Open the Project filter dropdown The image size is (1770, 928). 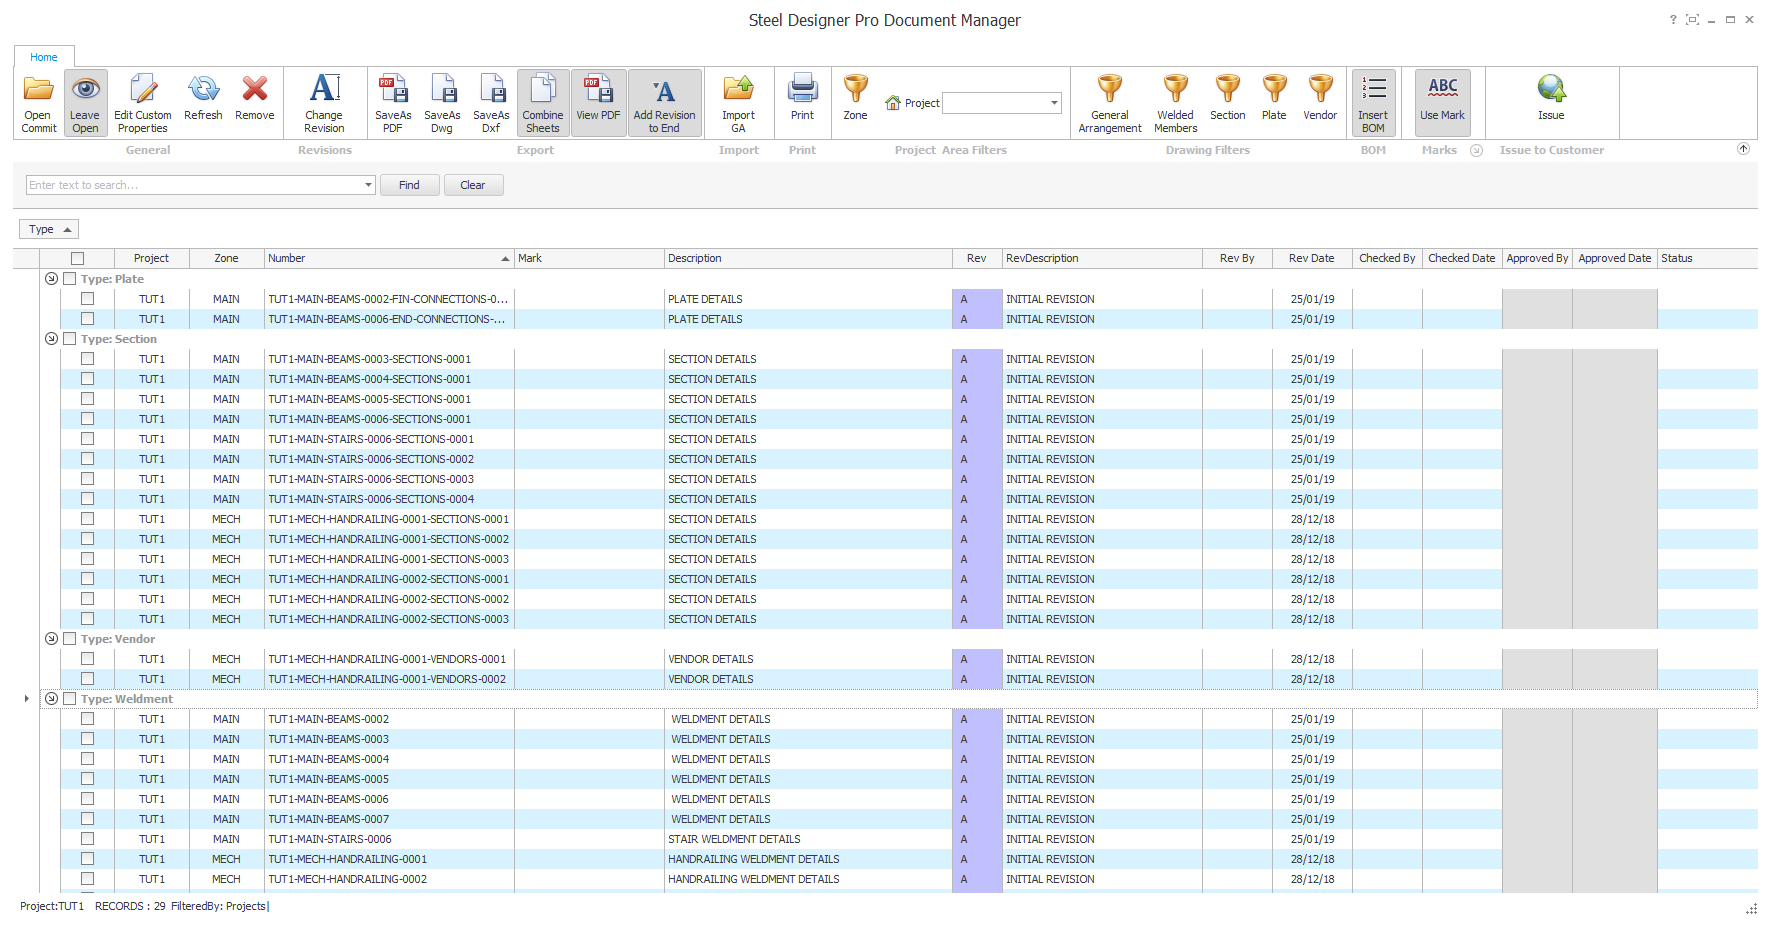(x=1054, y=103)
